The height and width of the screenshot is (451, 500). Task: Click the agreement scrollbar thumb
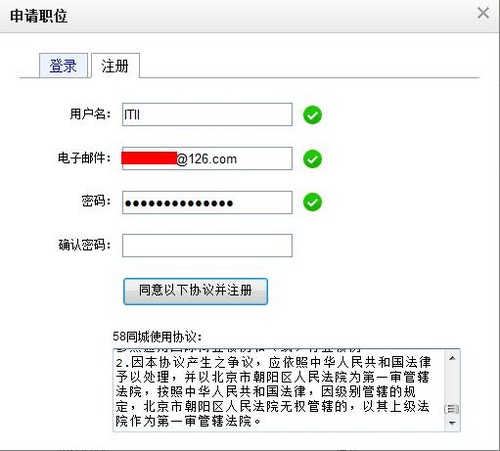pos(452,409)
